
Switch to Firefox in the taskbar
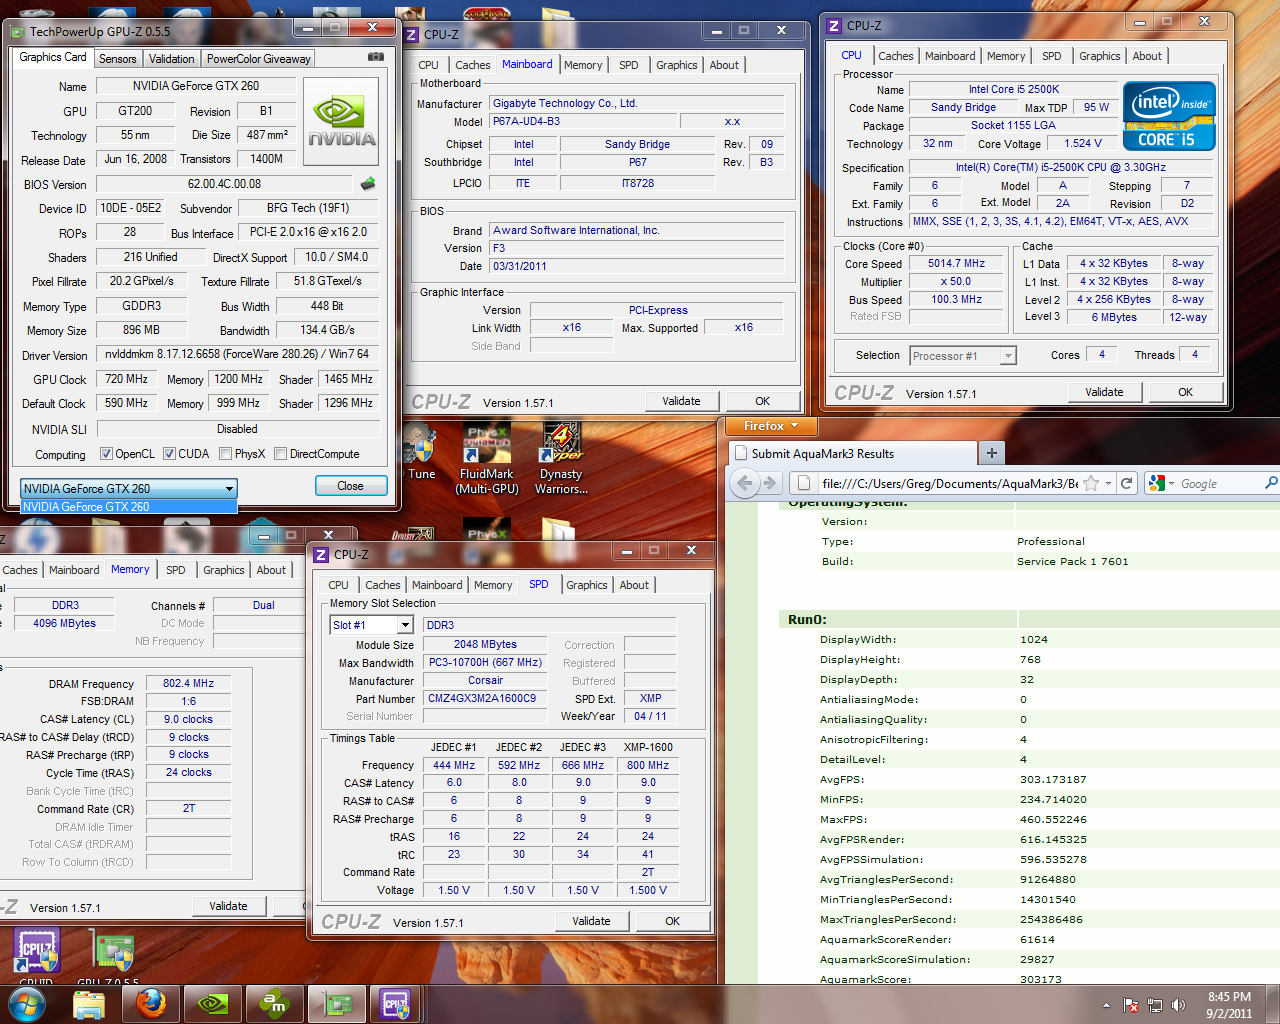click(151, 1004)
